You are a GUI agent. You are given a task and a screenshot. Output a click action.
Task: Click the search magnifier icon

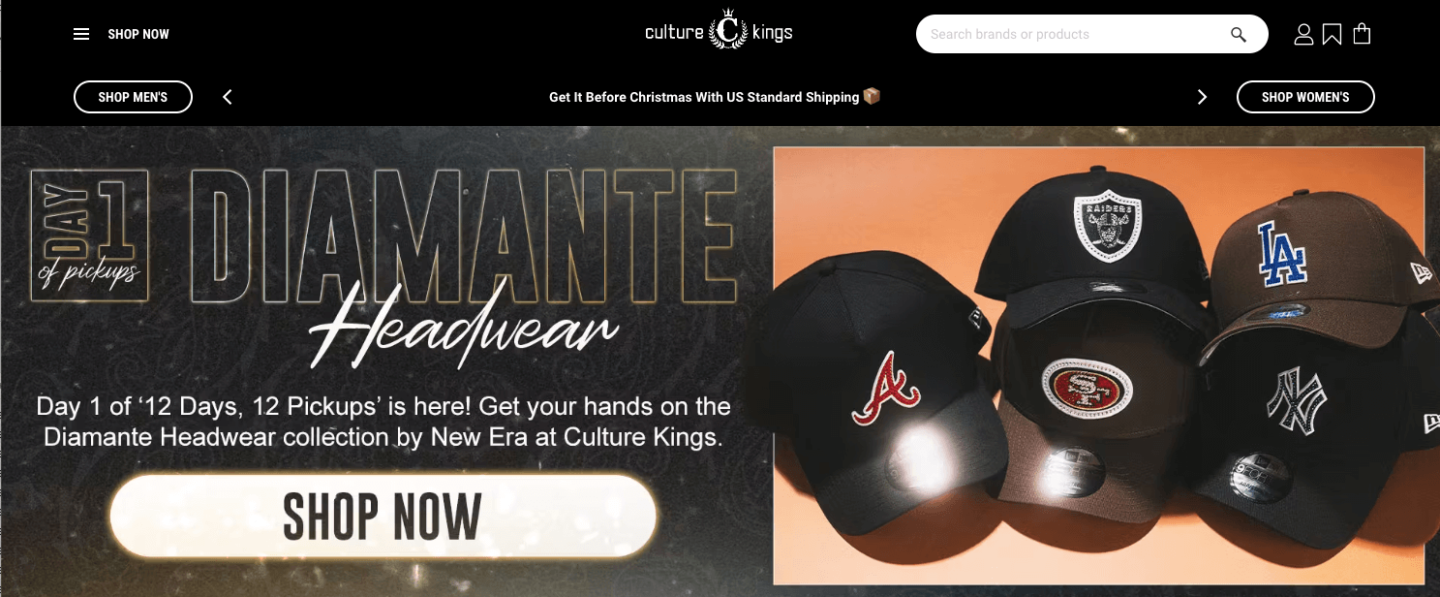pyautogui.click(x=1238, y=34)
